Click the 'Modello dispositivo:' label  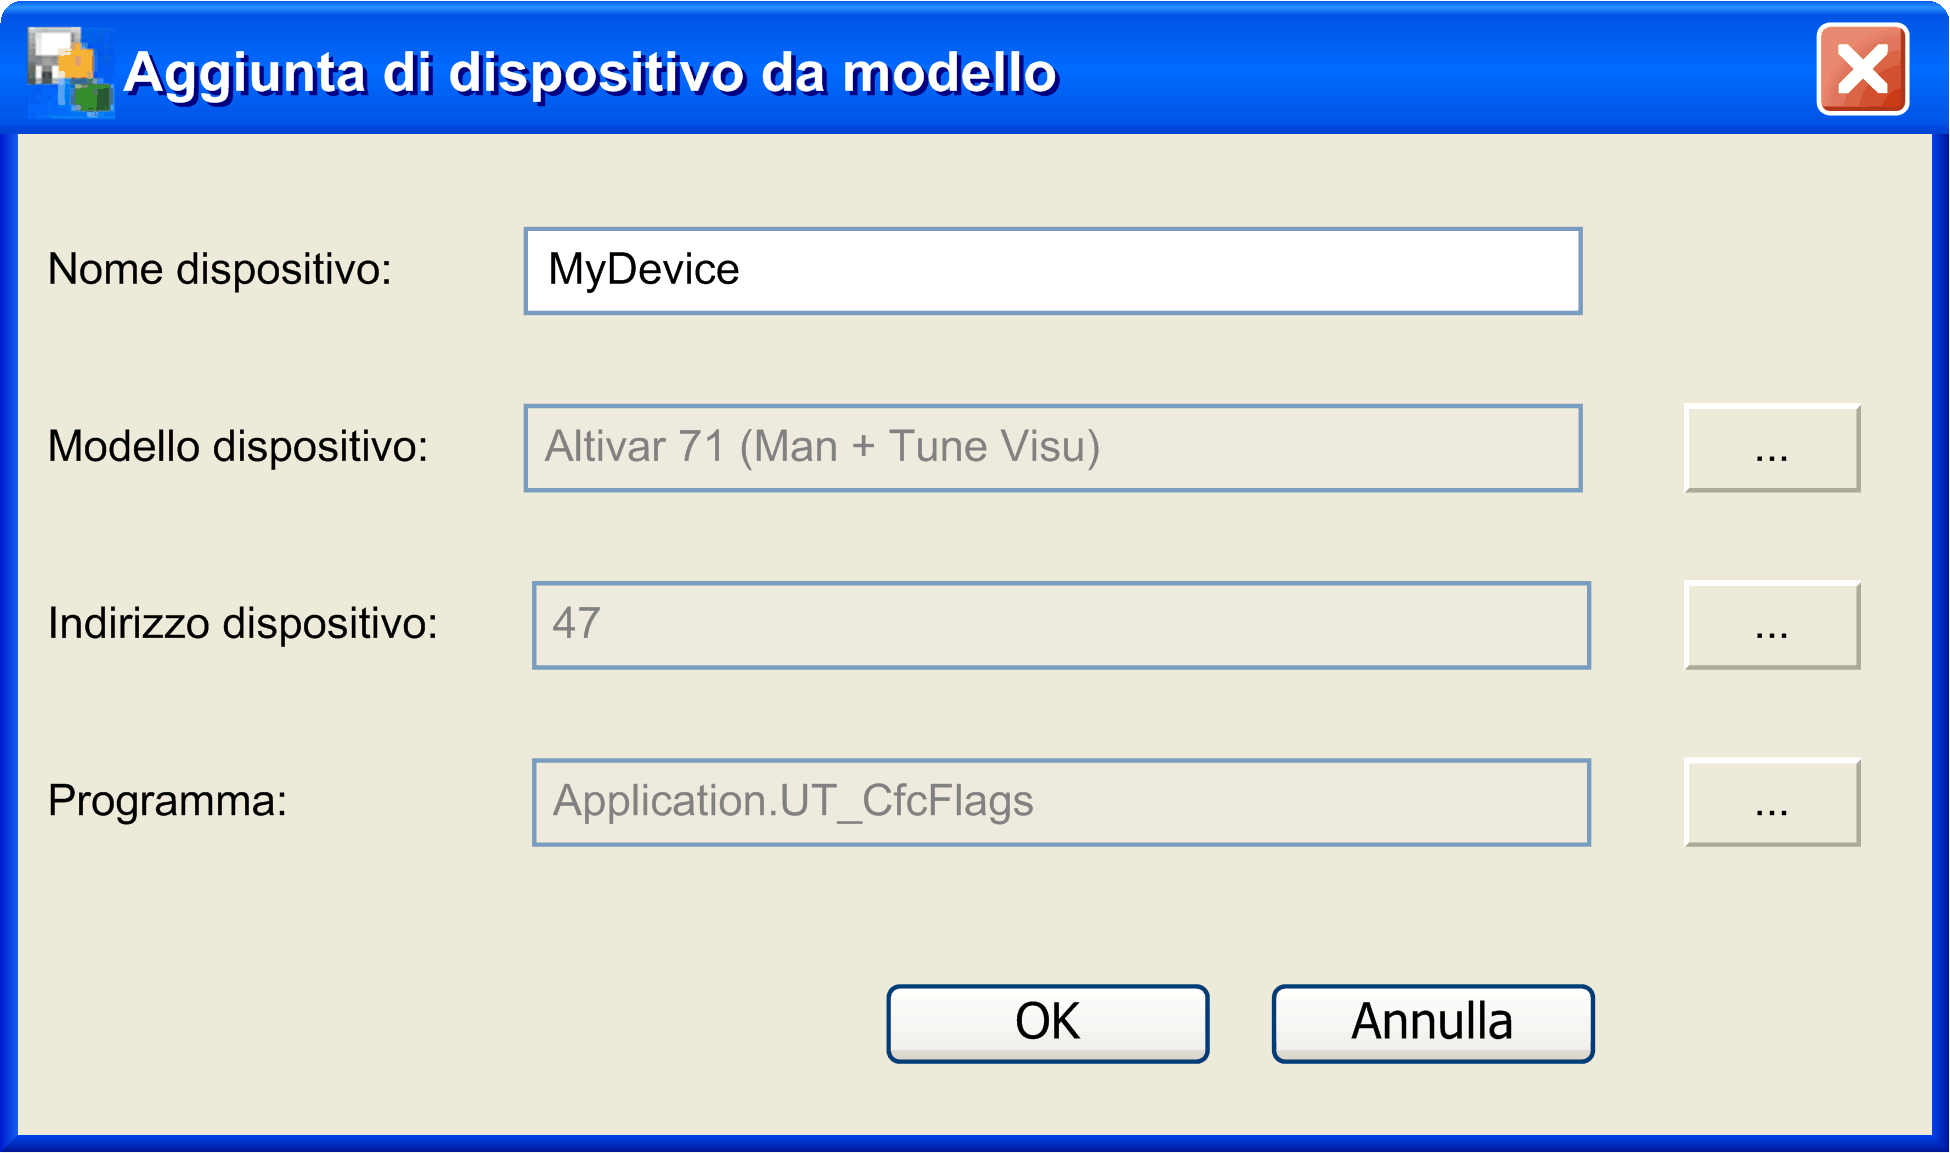point(238,447)
